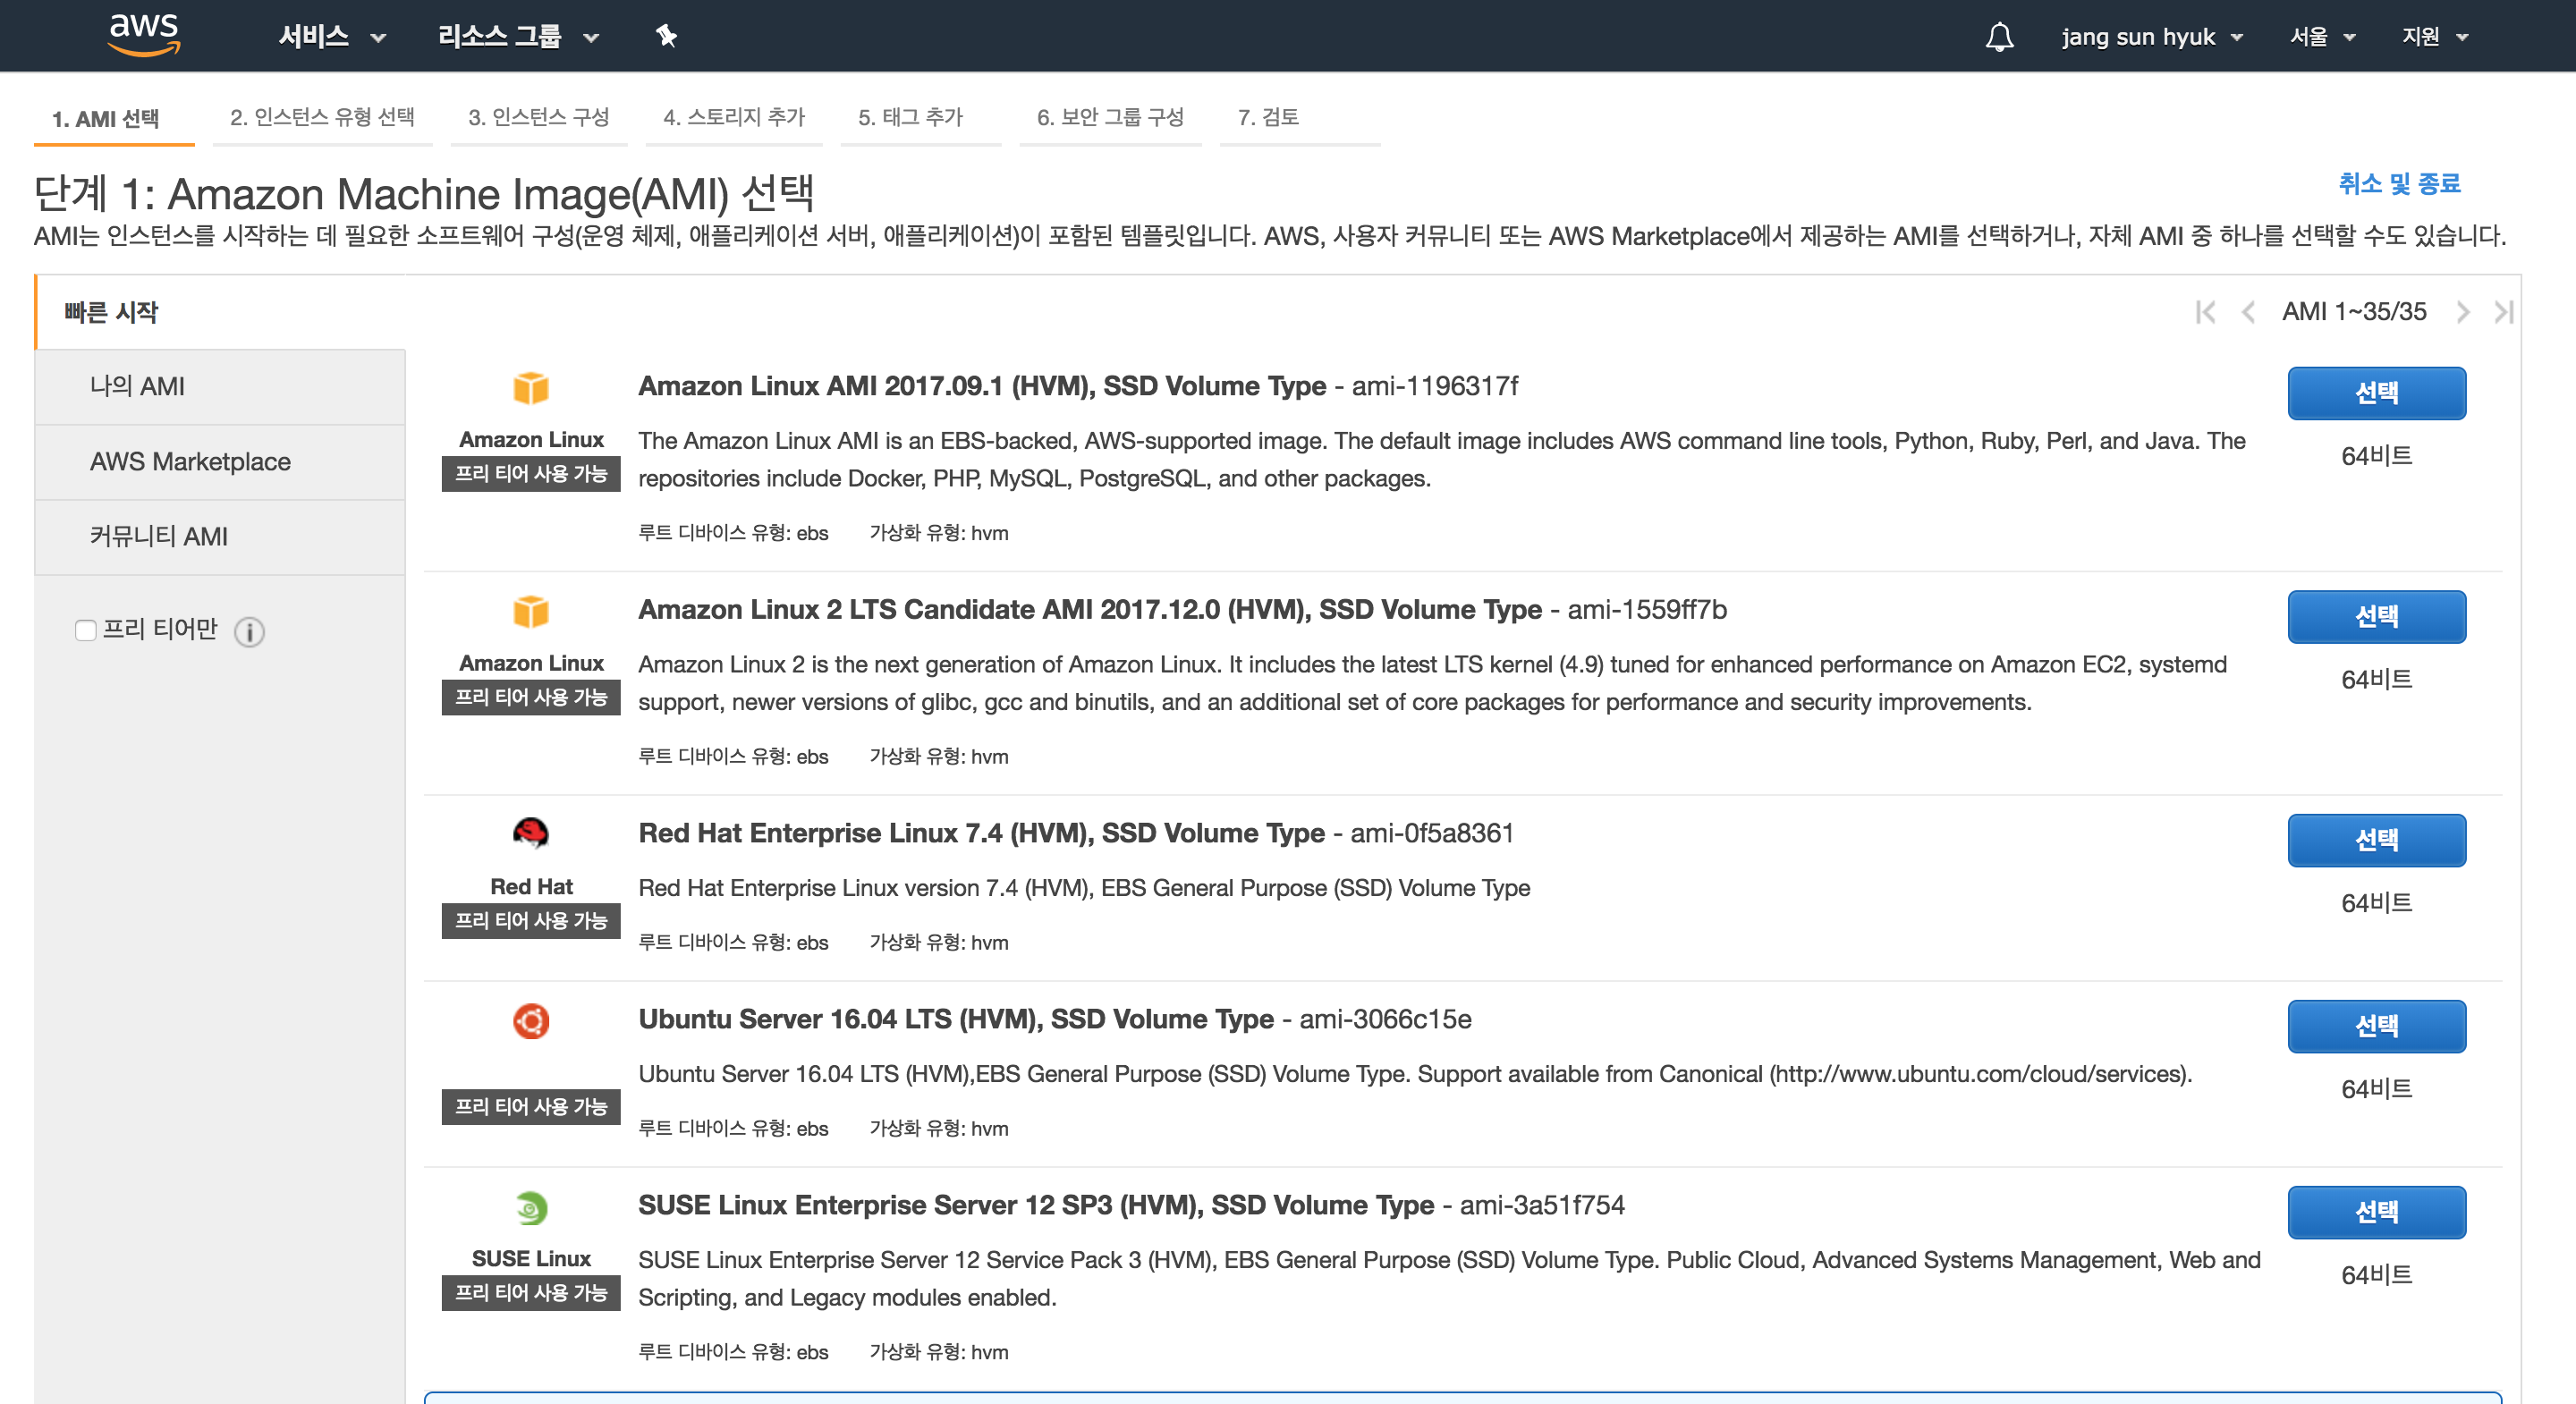This screenshot has width=2576, height=1404.
Task: Click the Red Hat logo icon
Action: (x=531, y=833)
